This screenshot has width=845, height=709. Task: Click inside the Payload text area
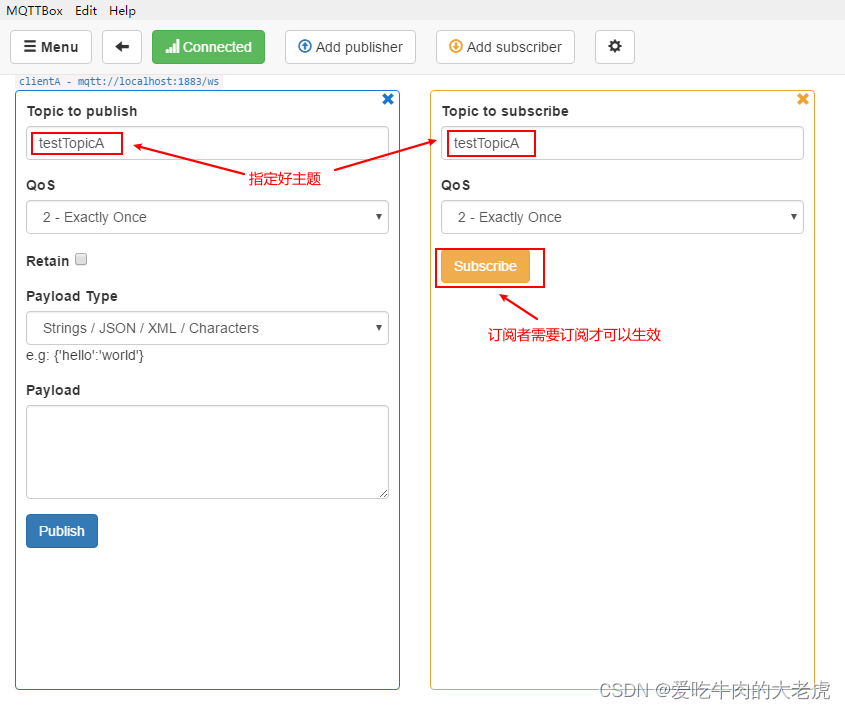pos(207,452)
